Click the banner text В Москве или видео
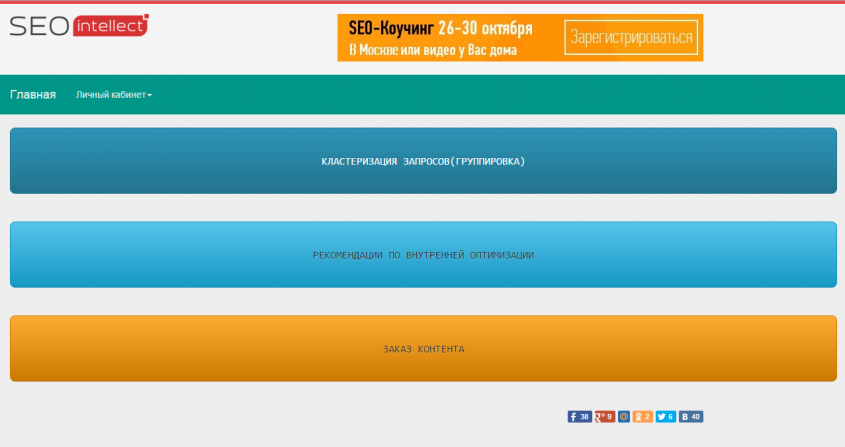Image resolution: width=845 pixels, height=447 pixels. coord(432,49)
